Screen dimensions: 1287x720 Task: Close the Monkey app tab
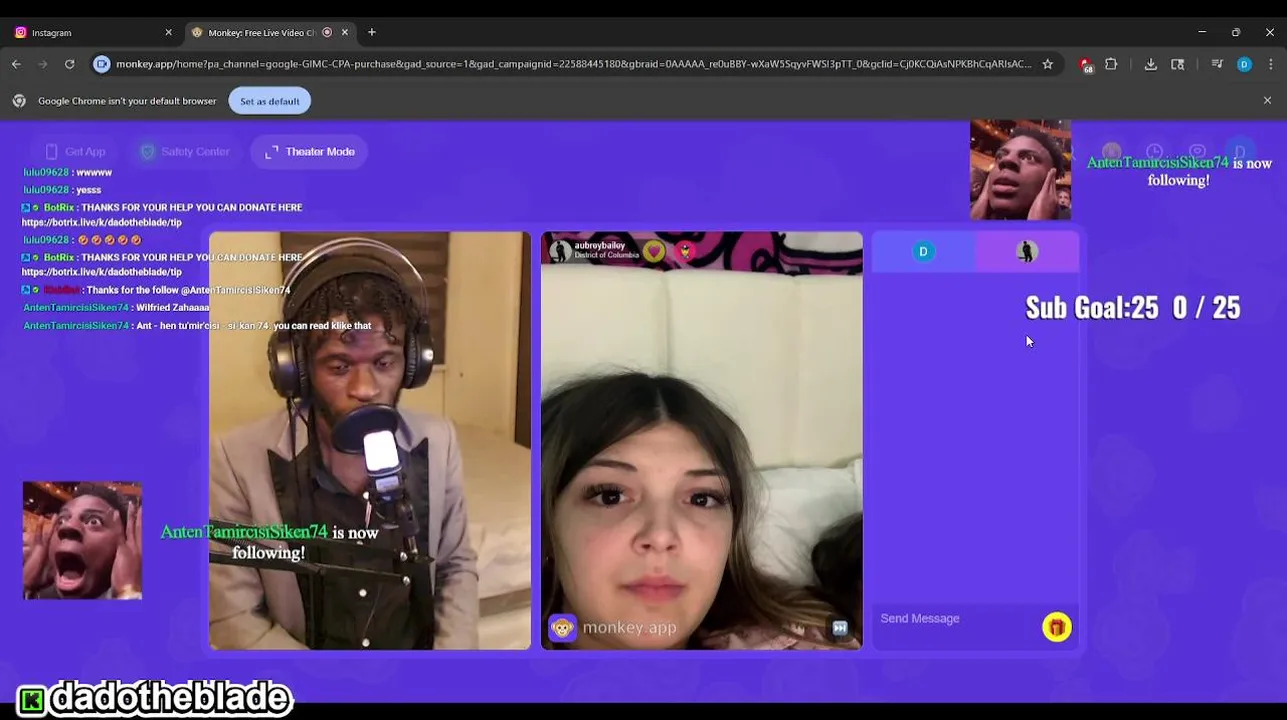(x=345, y=32)
